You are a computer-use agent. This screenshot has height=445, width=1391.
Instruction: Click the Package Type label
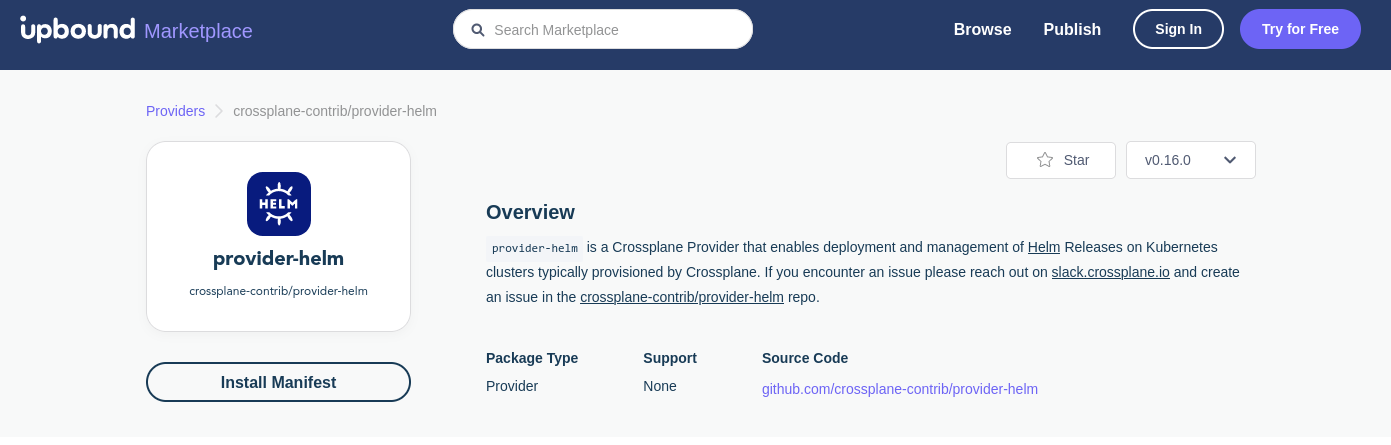point(532,358)
